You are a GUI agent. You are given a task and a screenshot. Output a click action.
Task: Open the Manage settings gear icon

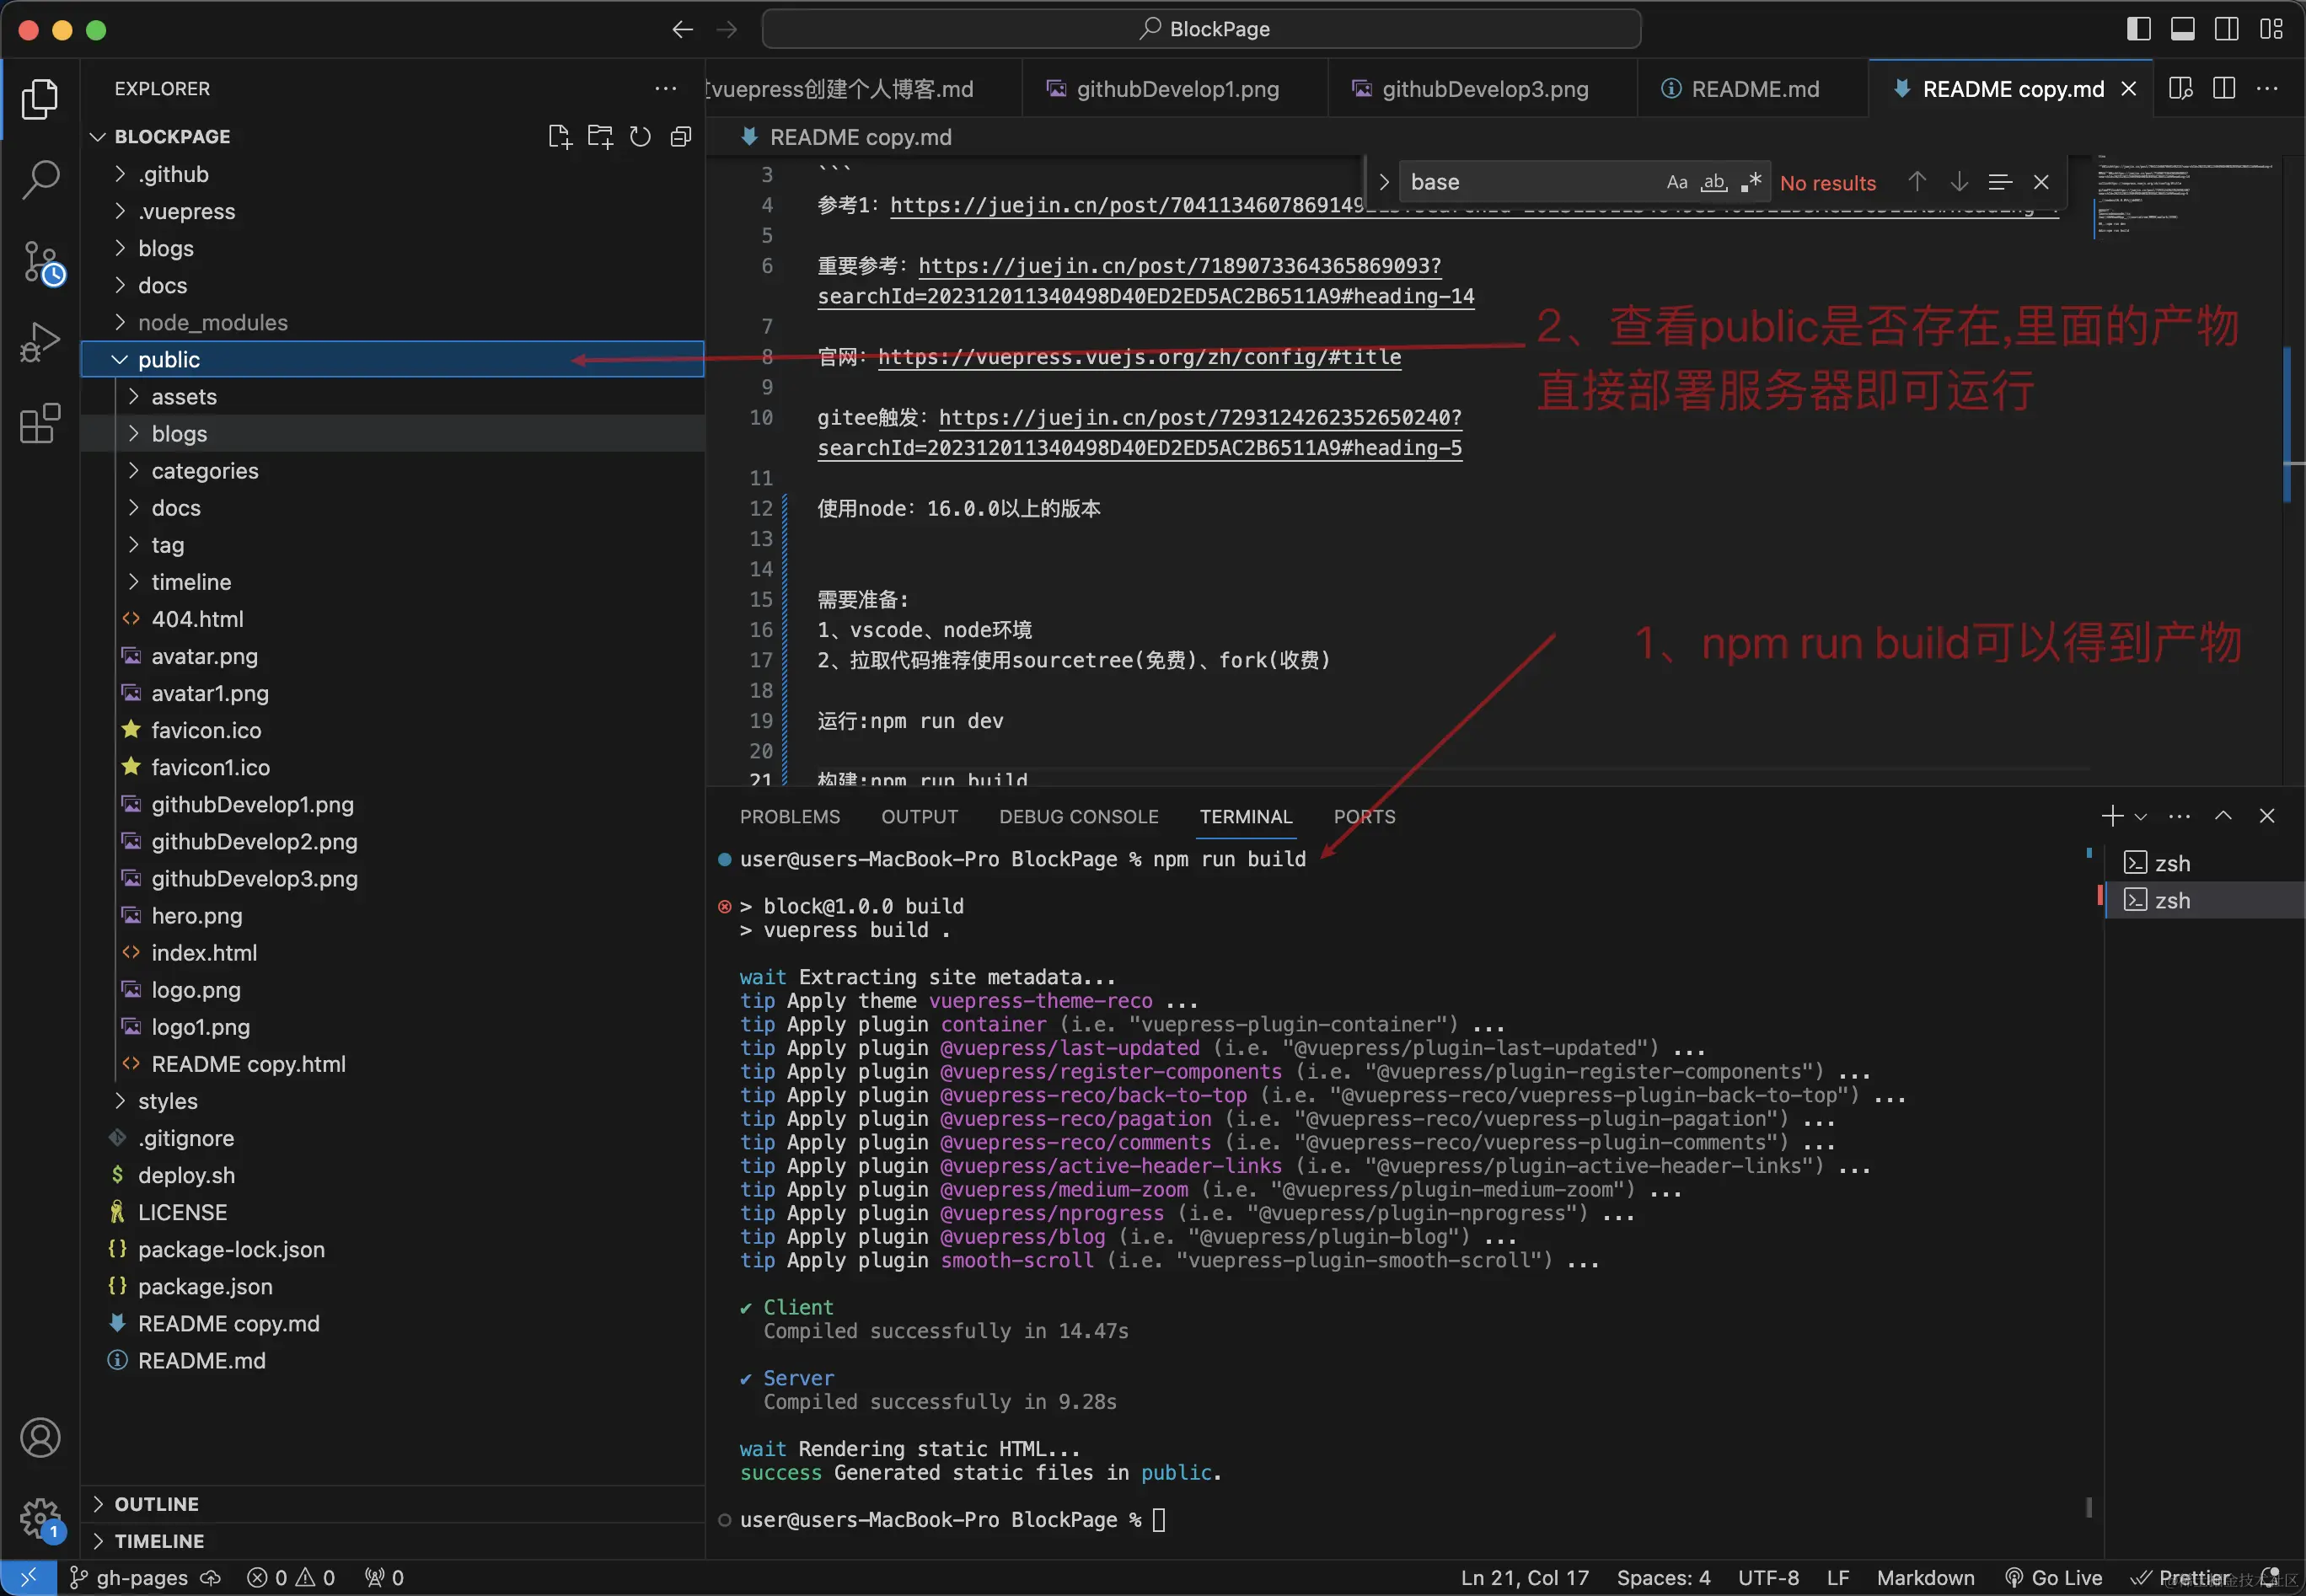tap(40, 1518)
